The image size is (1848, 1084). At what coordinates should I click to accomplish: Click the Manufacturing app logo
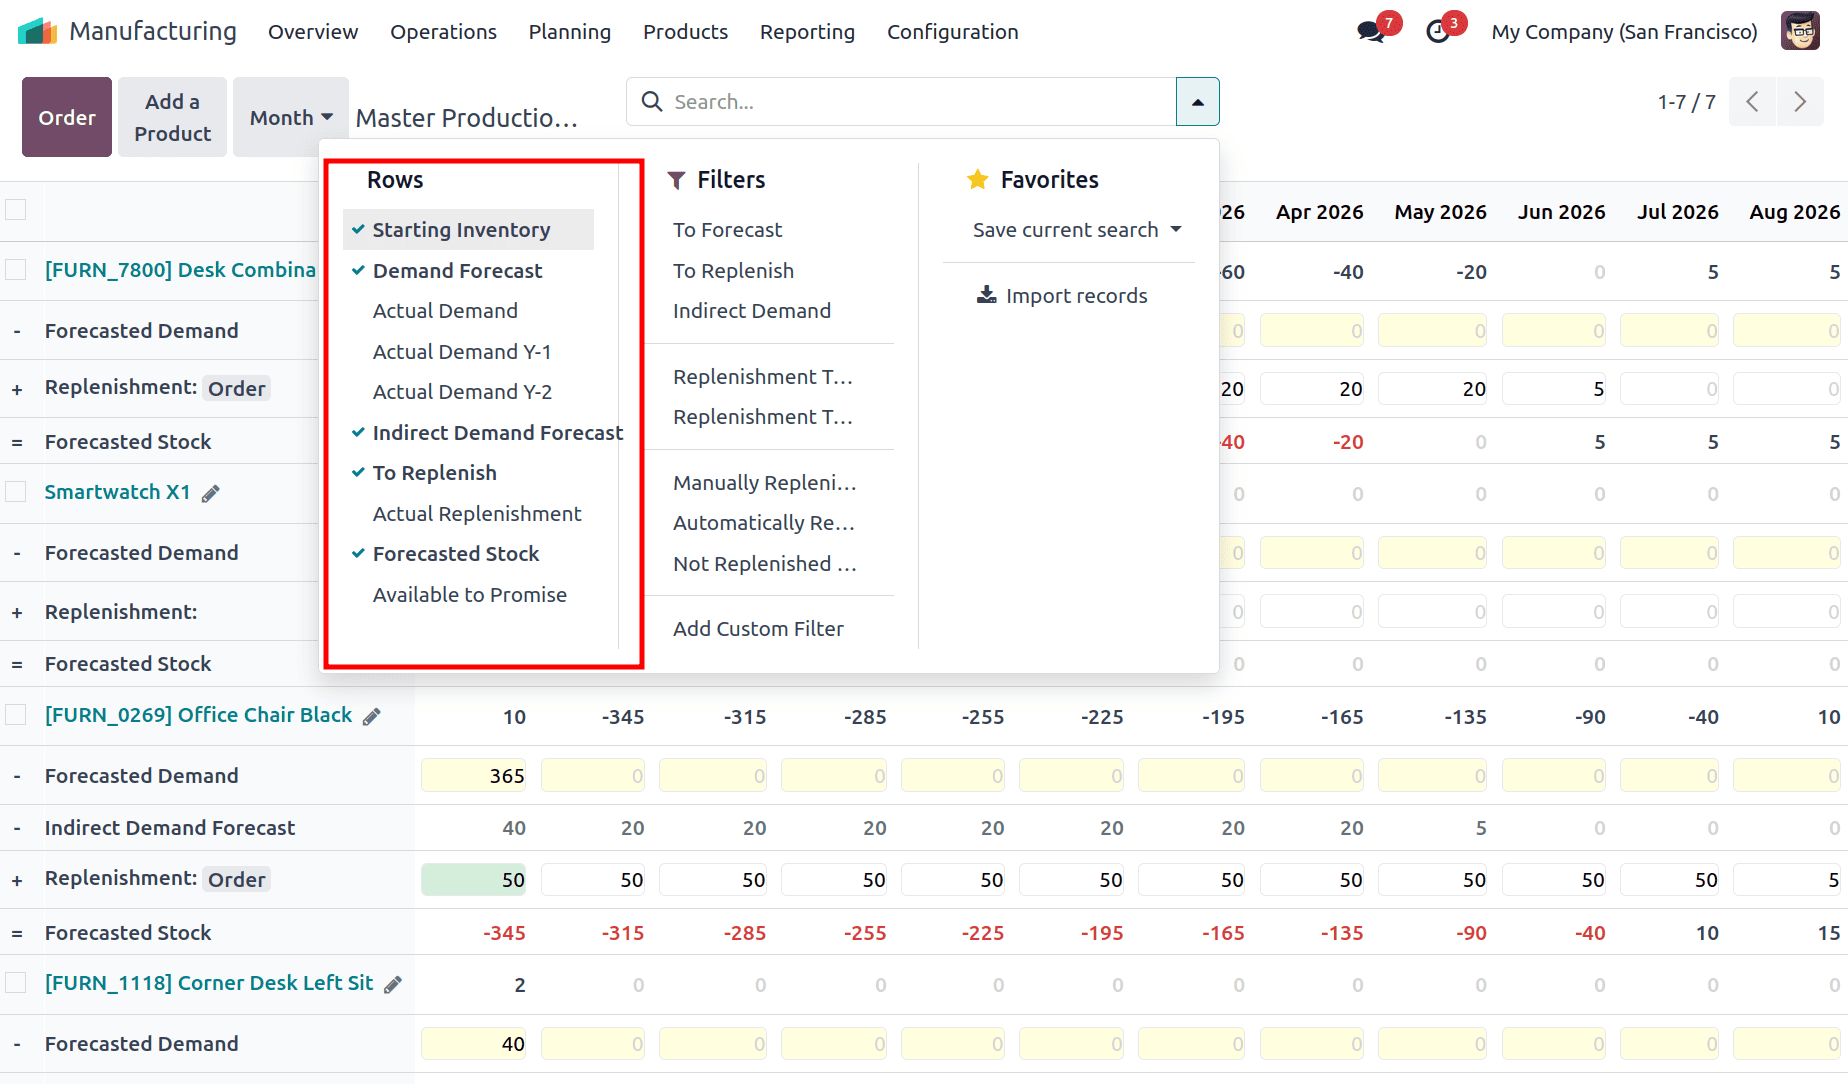pyautogui.click(x=37, y=31)
